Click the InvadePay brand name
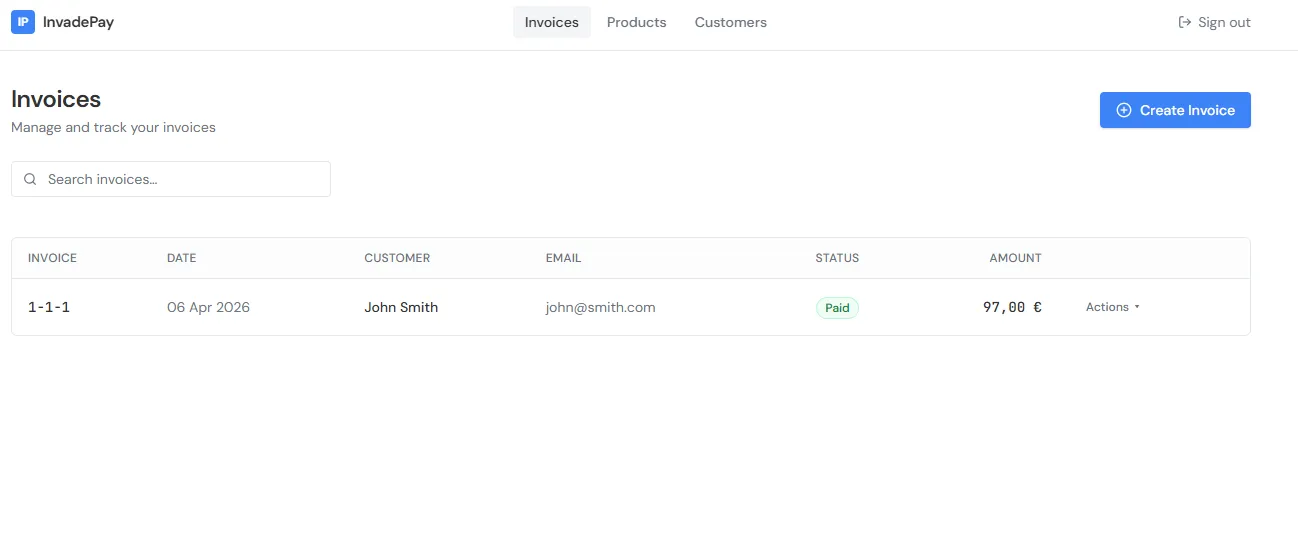The image size is (1298, 537). pos(78,22)
